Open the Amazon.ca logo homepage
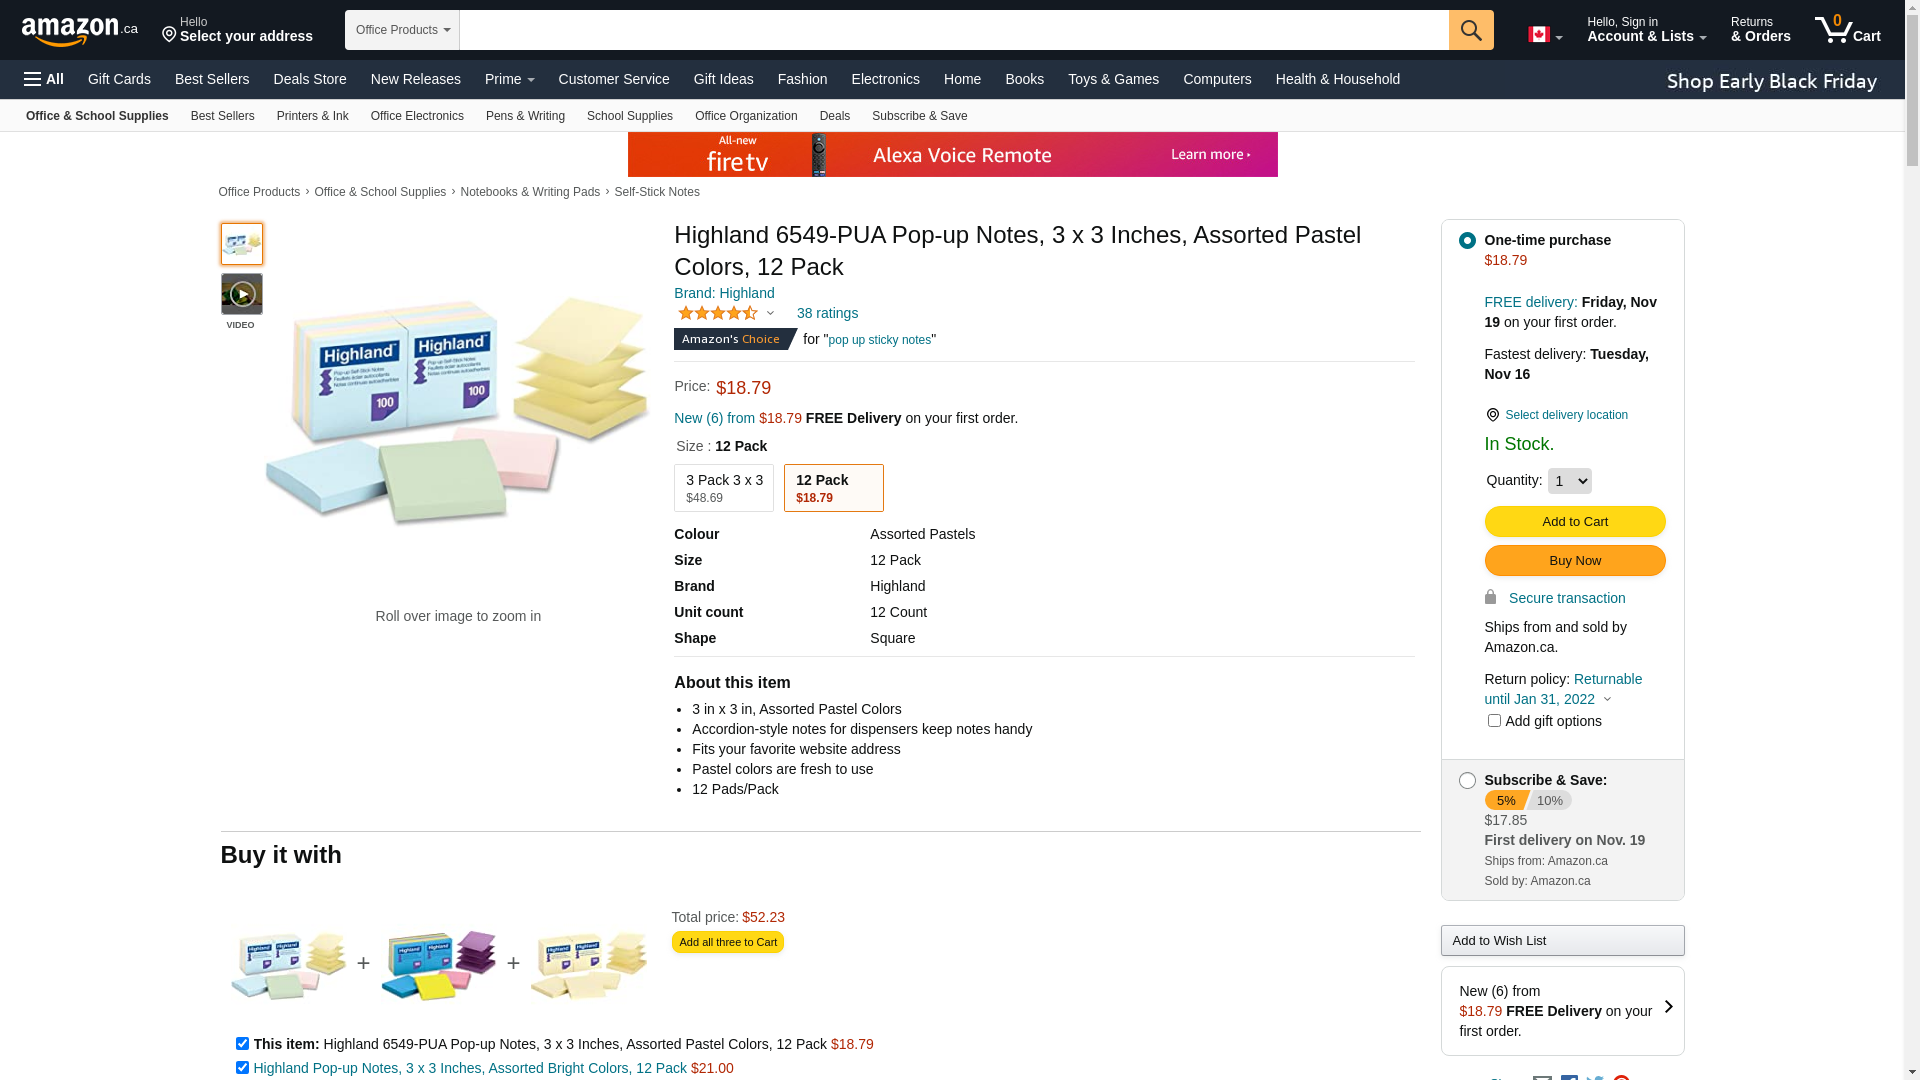This screenshot has width=1920, height=1080. [80, 30]
